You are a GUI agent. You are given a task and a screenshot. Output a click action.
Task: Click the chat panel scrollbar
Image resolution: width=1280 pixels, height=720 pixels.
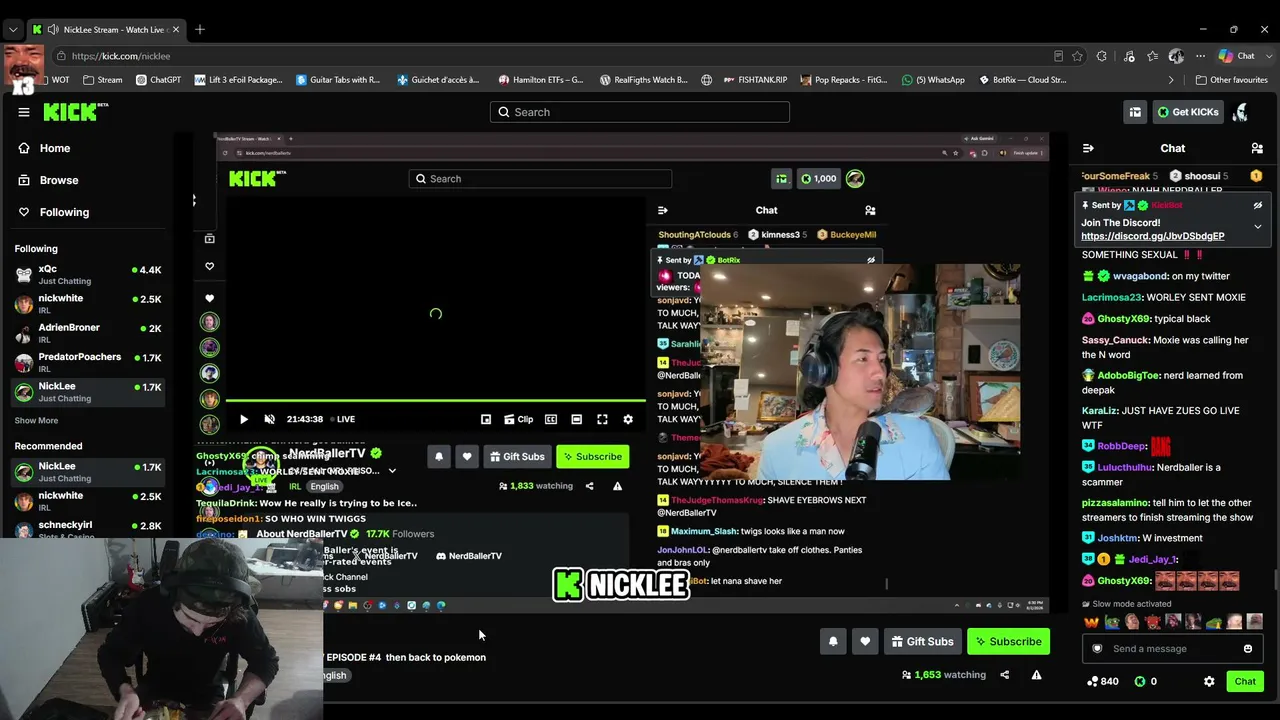tap(1275, 580)
